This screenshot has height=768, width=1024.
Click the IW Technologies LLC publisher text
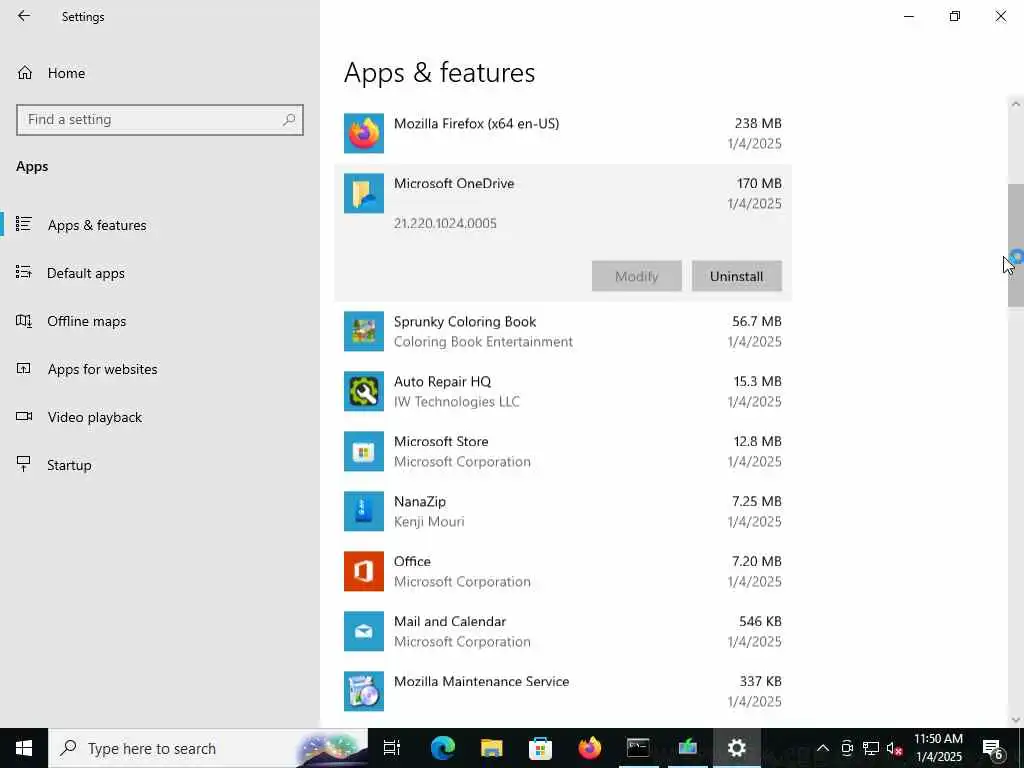[456, 402]
